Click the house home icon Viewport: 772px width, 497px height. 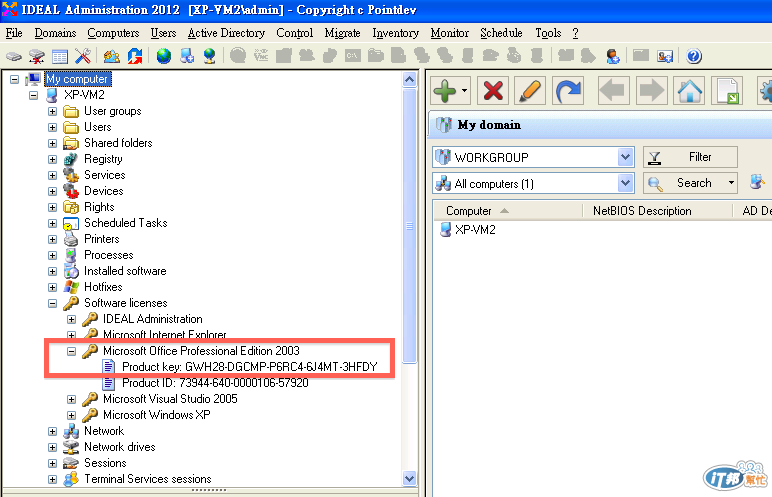690,91
